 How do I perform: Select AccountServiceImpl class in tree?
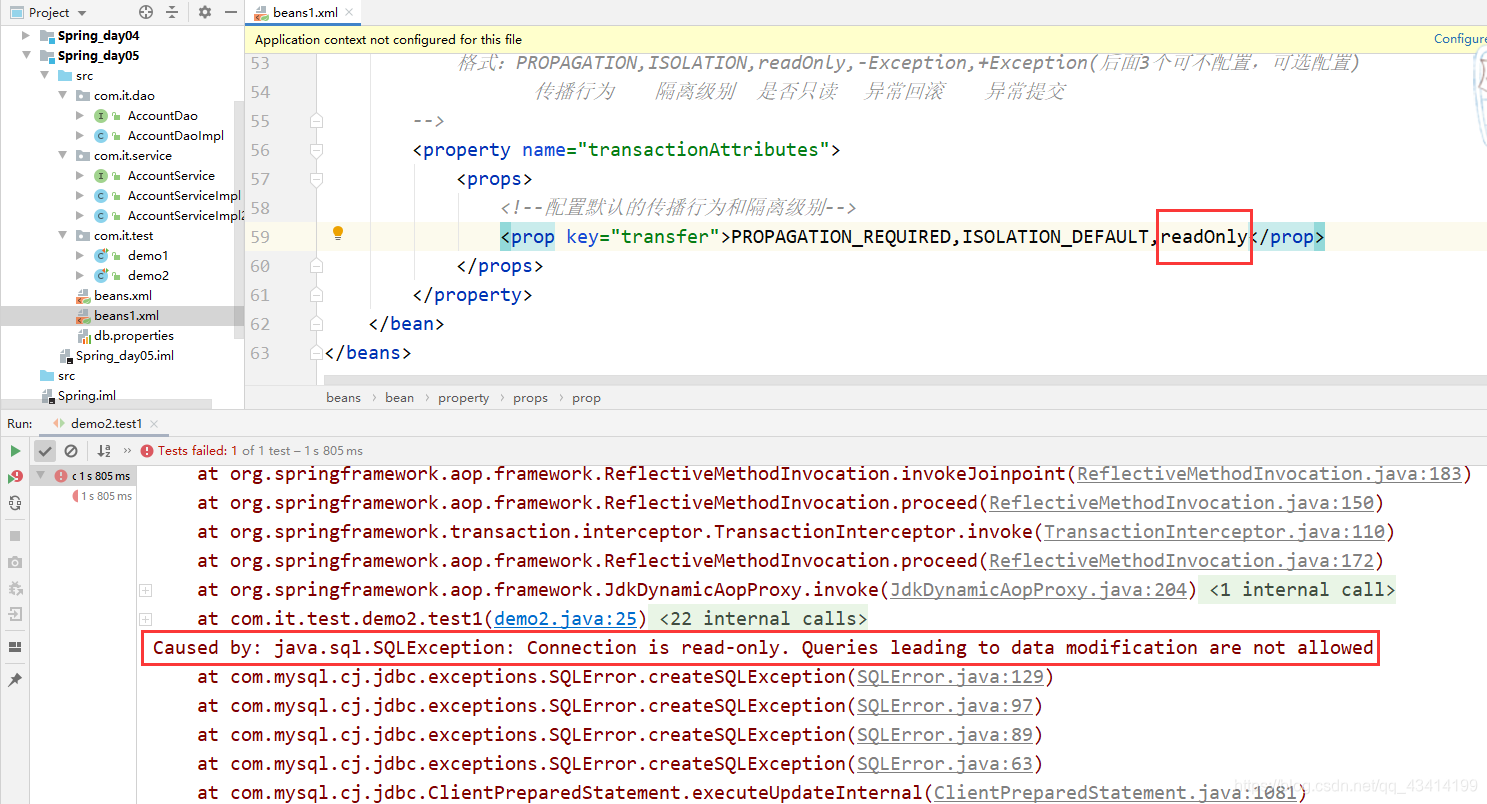(184, 195)
